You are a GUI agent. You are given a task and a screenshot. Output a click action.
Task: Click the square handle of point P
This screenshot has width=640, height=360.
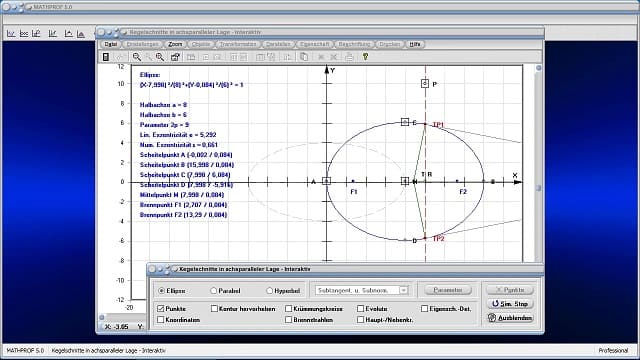pos(425,83)
